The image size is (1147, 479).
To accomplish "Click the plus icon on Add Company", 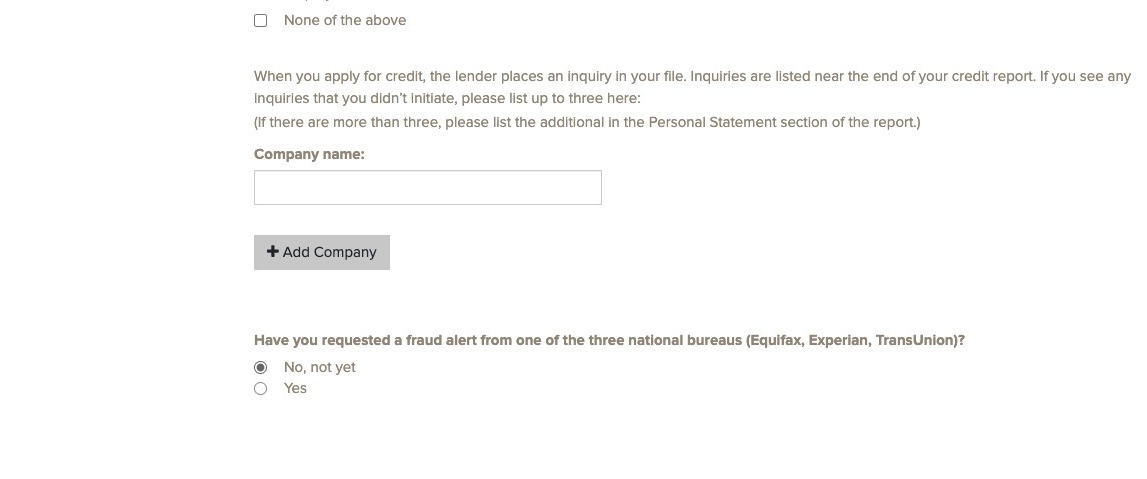I will [272, 252].
